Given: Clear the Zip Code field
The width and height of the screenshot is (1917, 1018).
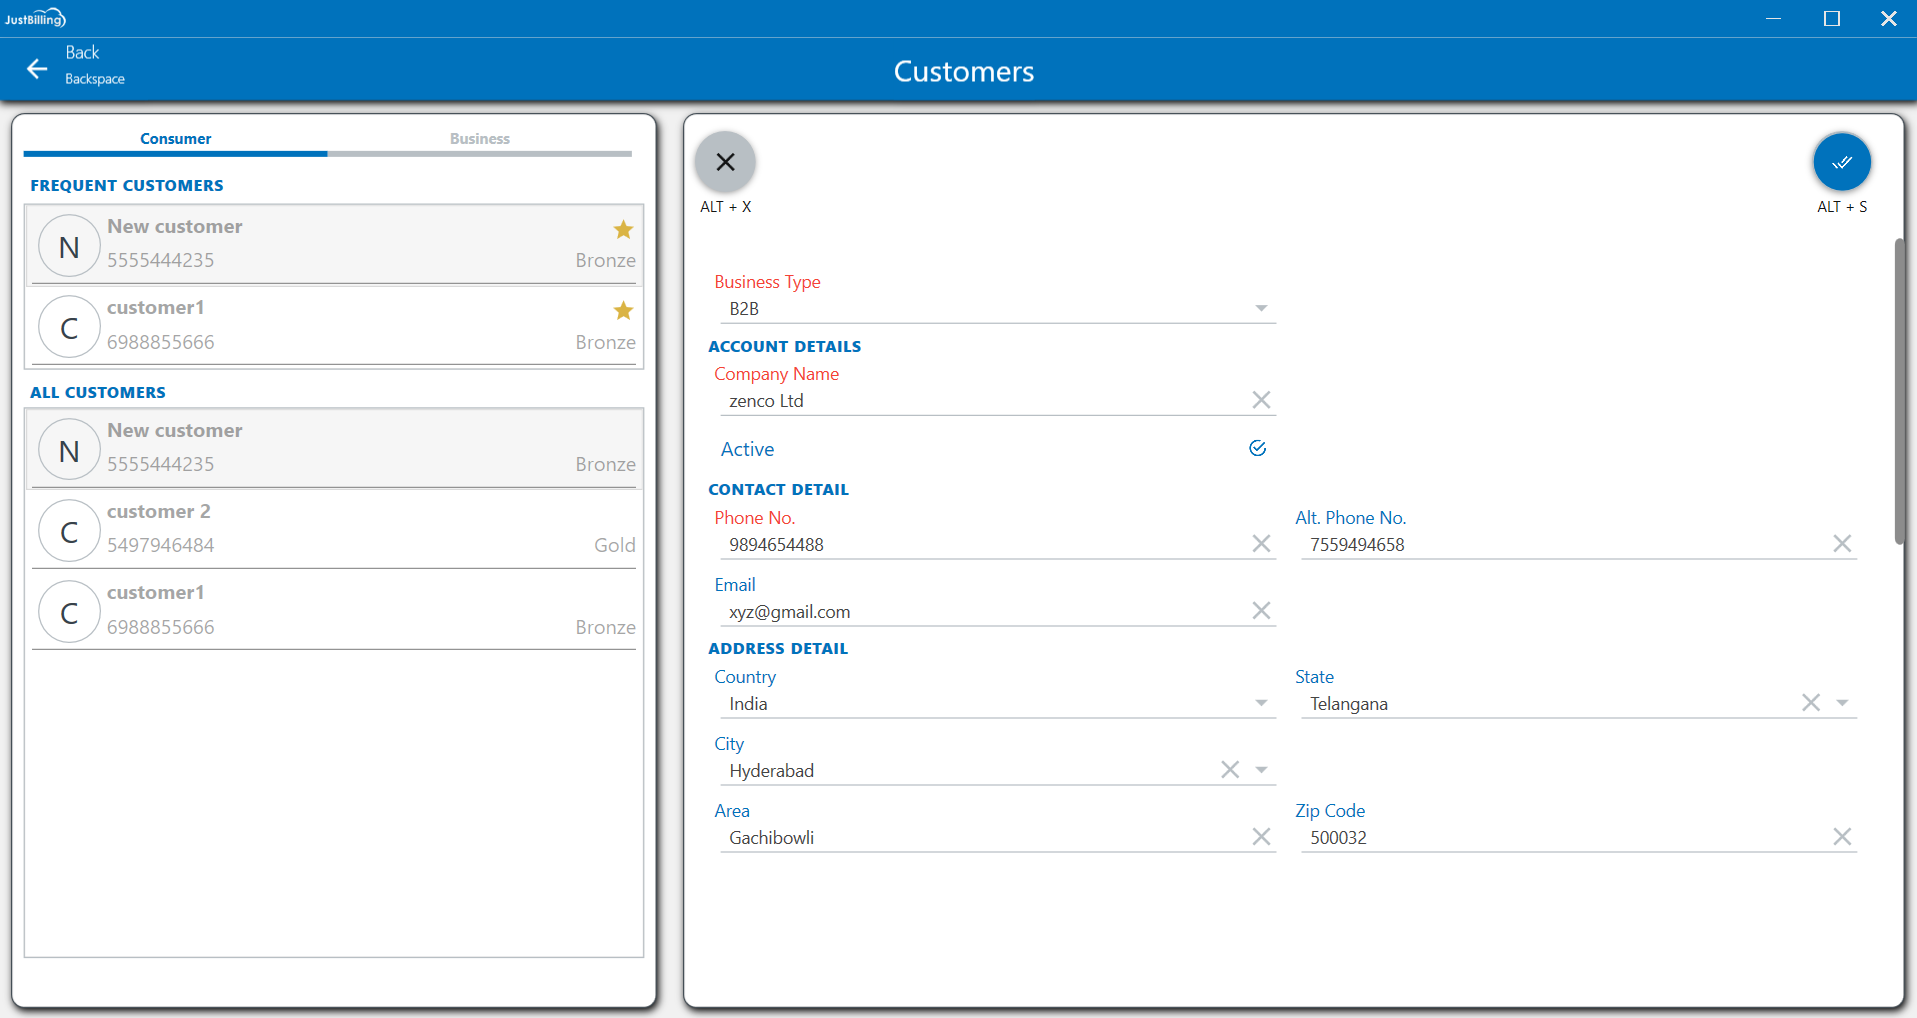Looking at the screenshot, I should click(1841, 836).
